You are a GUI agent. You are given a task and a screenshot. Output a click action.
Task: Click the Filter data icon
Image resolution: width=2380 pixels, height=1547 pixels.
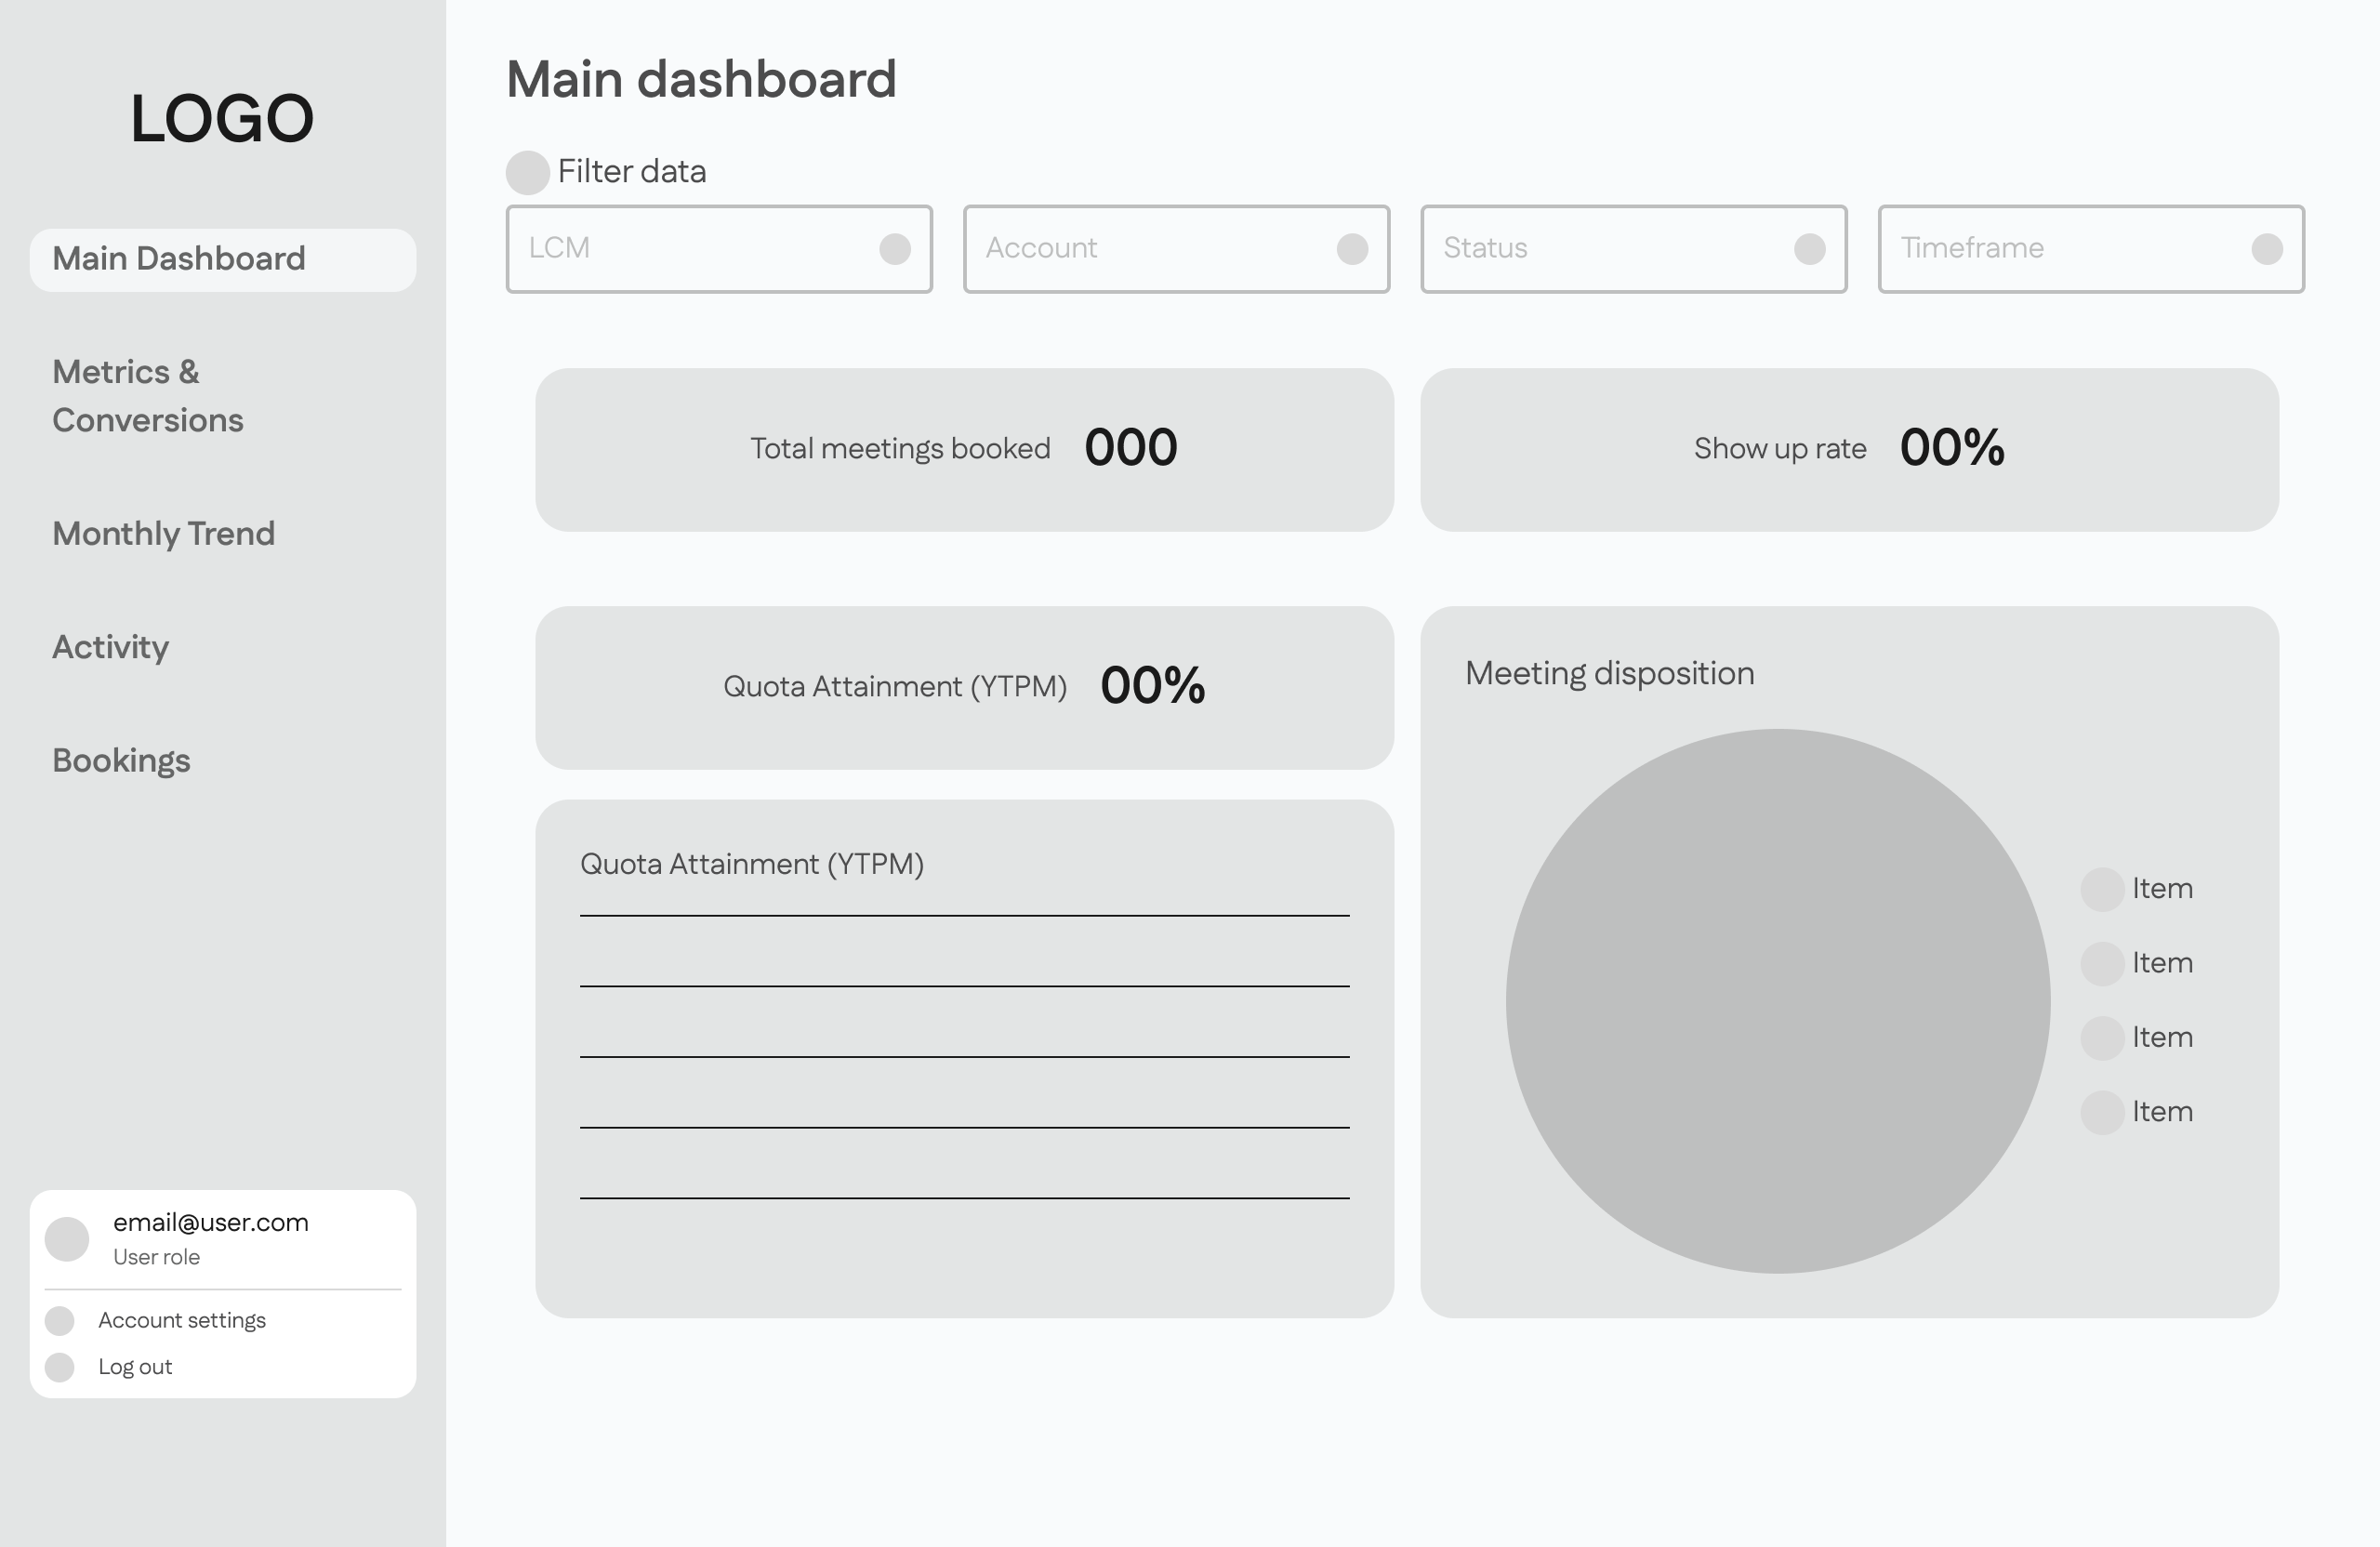527,172
